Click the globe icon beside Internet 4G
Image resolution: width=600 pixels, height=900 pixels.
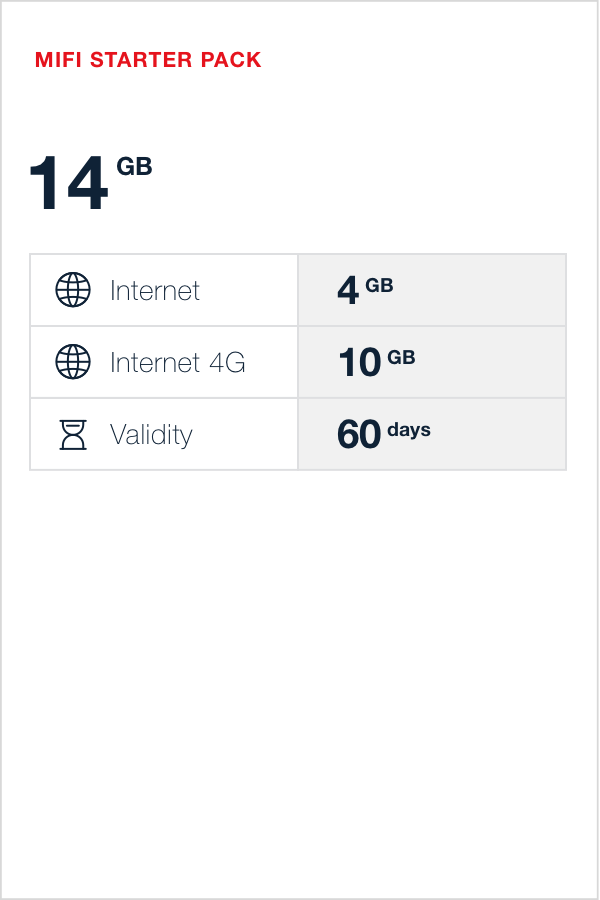pos(72,362)
